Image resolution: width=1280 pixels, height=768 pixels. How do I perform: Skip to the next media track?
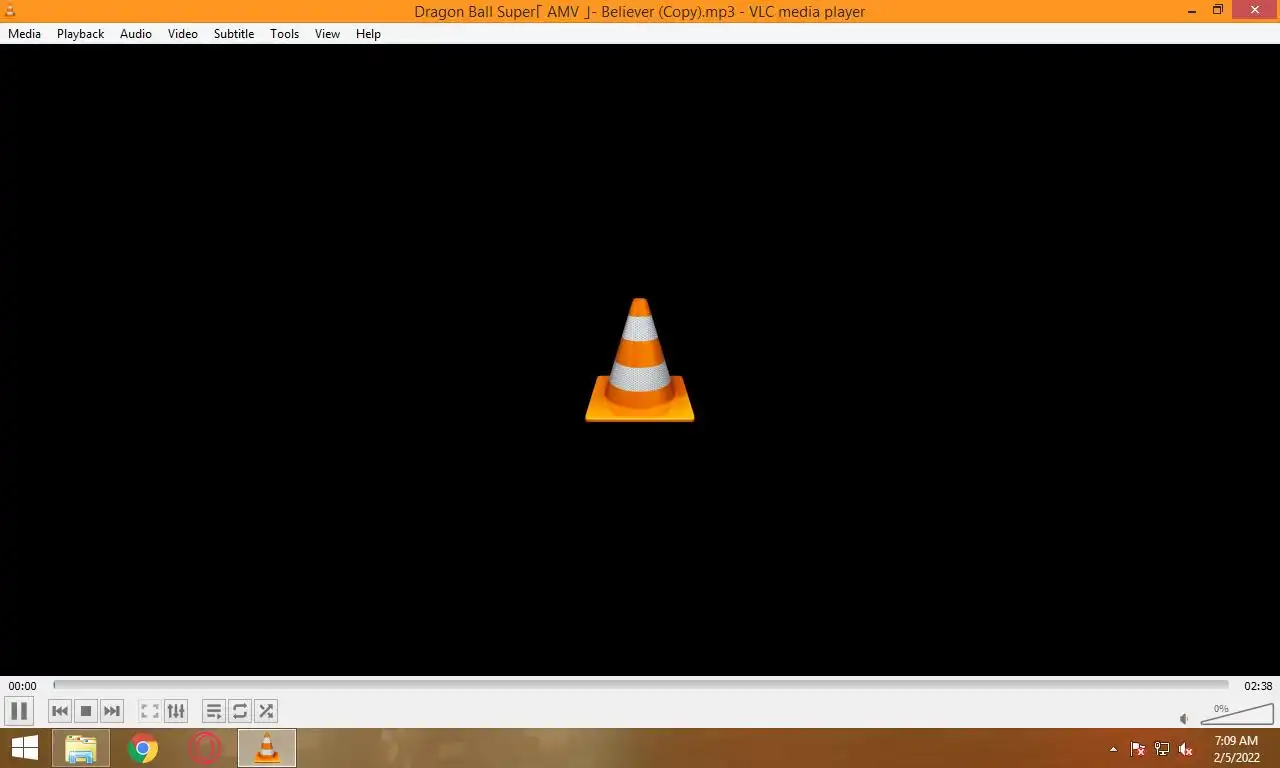[112, 711]
